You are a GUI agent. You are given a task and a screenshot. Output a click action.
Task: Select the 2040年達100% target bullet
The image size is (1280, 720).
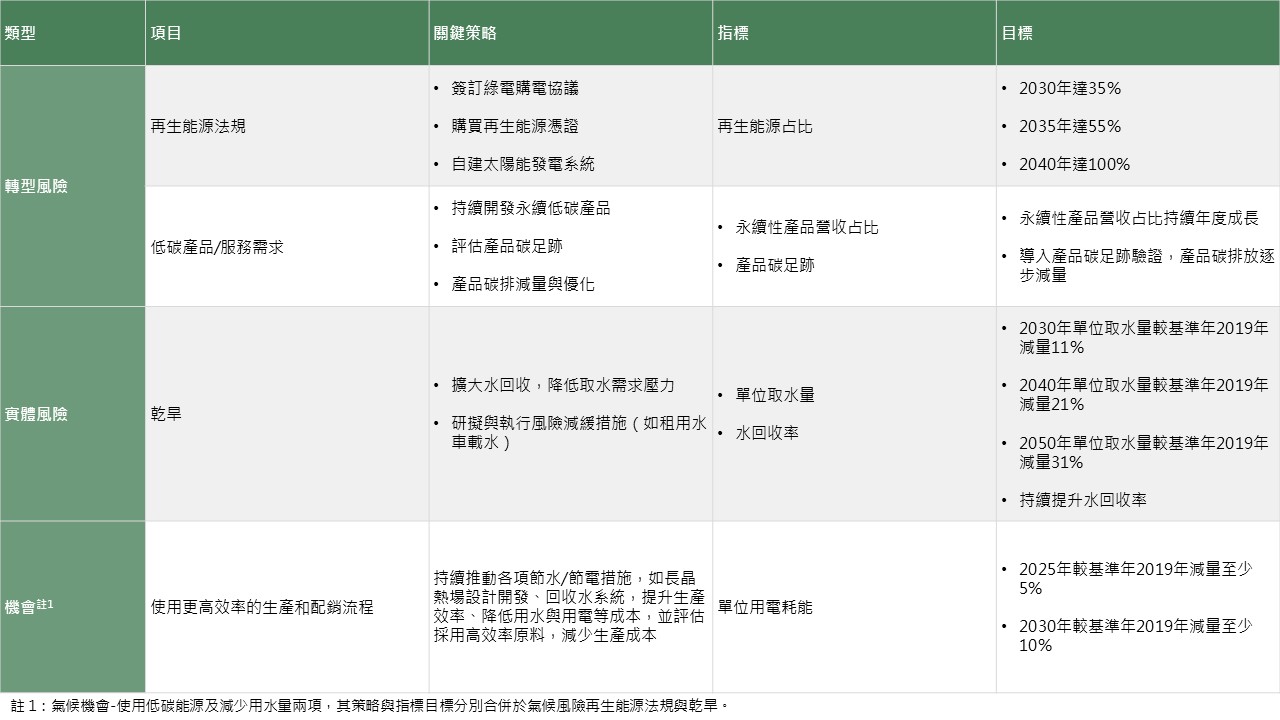click(x=1069, y=164)
